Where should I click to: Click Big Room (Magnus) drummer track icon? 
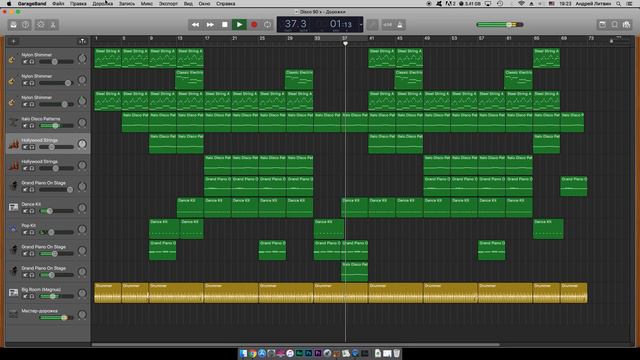pyautogui.click(x=13, y=293)
